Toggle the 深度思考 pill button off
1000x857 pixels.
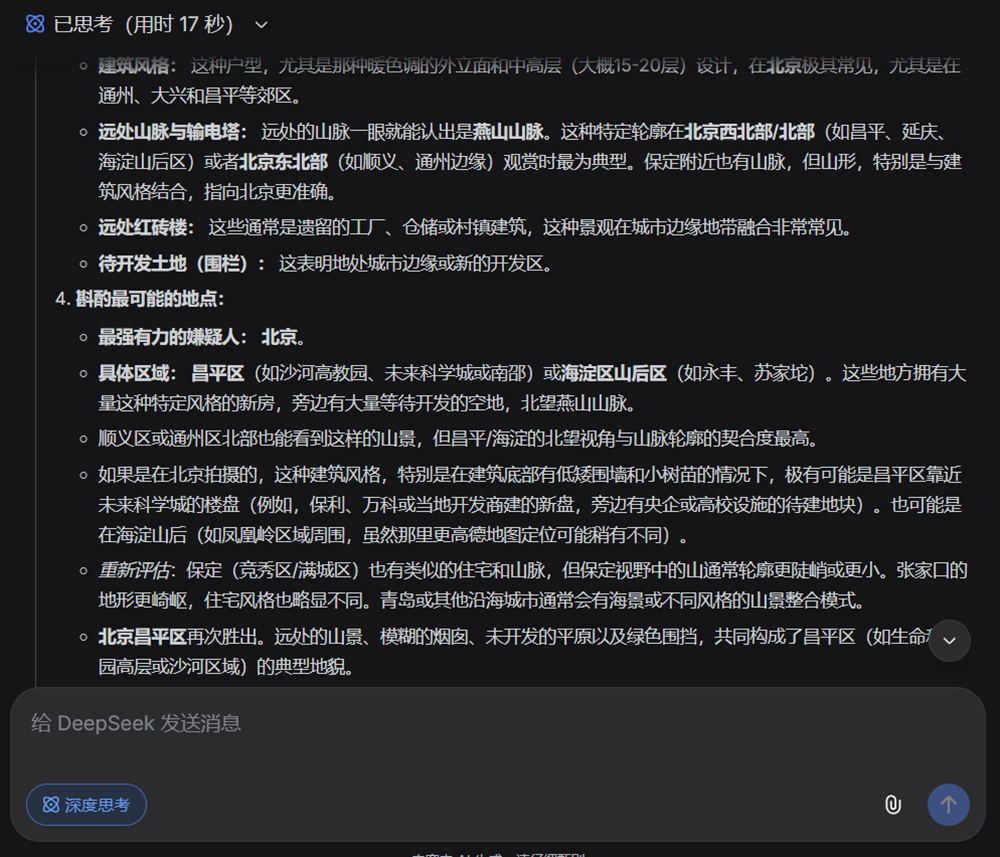click(86, 805)
